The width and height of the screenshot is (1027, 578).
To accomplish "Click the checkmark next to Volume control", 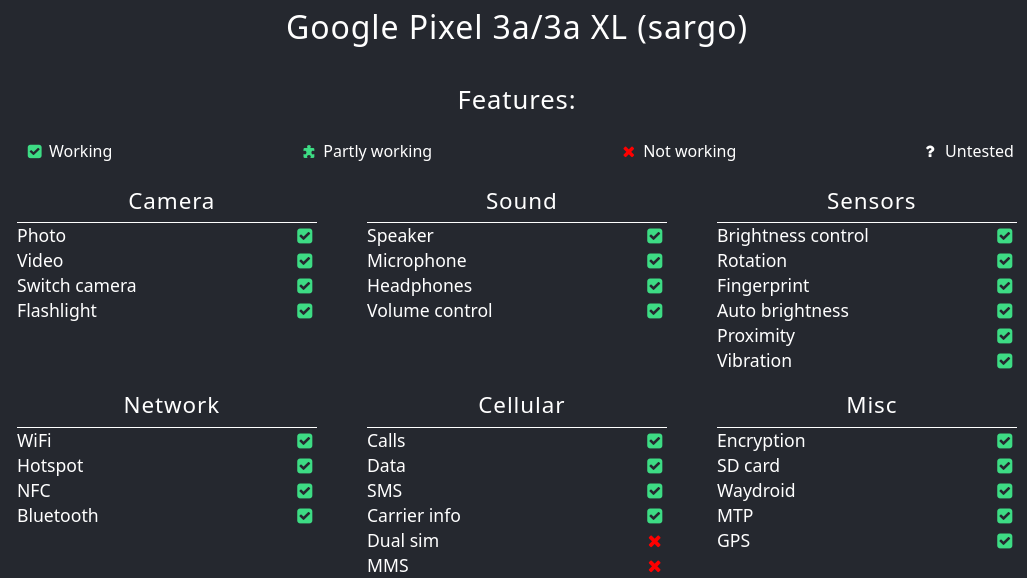I will click(655, 311).
